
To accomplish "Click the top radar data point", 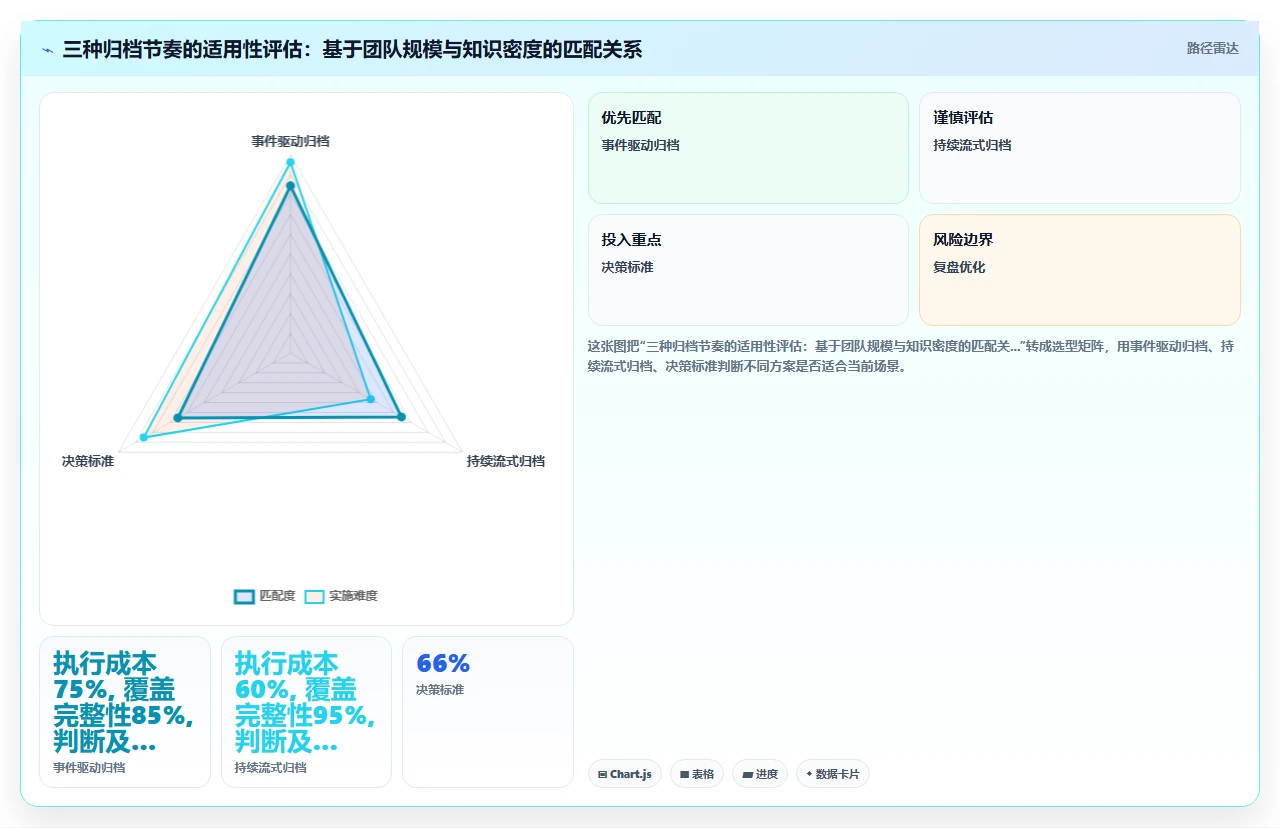I will tap(290, 162).
